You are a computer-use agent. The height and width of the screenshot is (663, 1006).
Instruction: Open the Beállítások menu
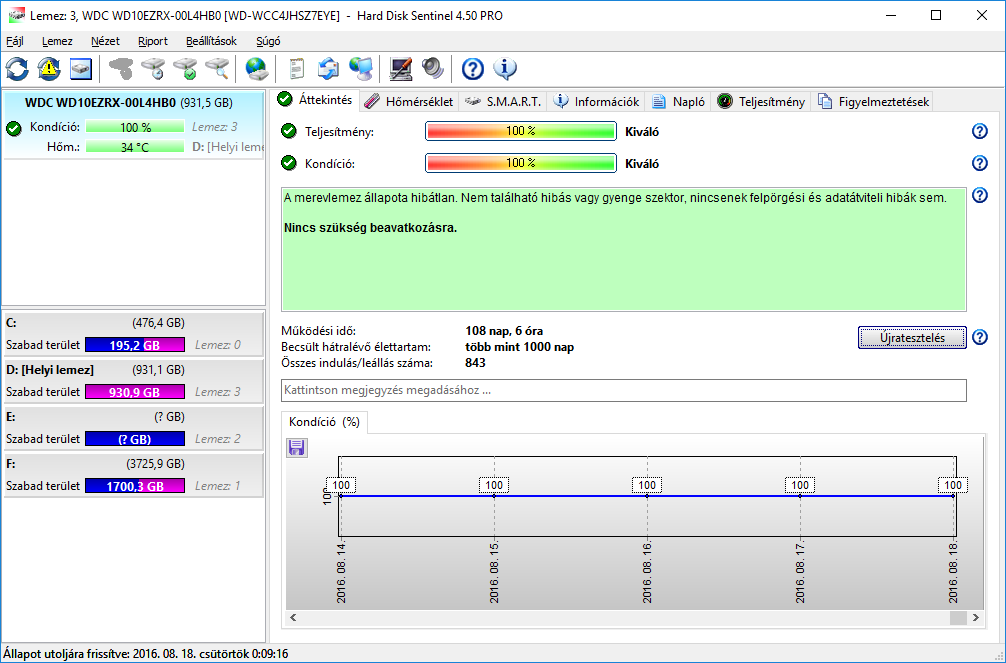click(211, 41)
